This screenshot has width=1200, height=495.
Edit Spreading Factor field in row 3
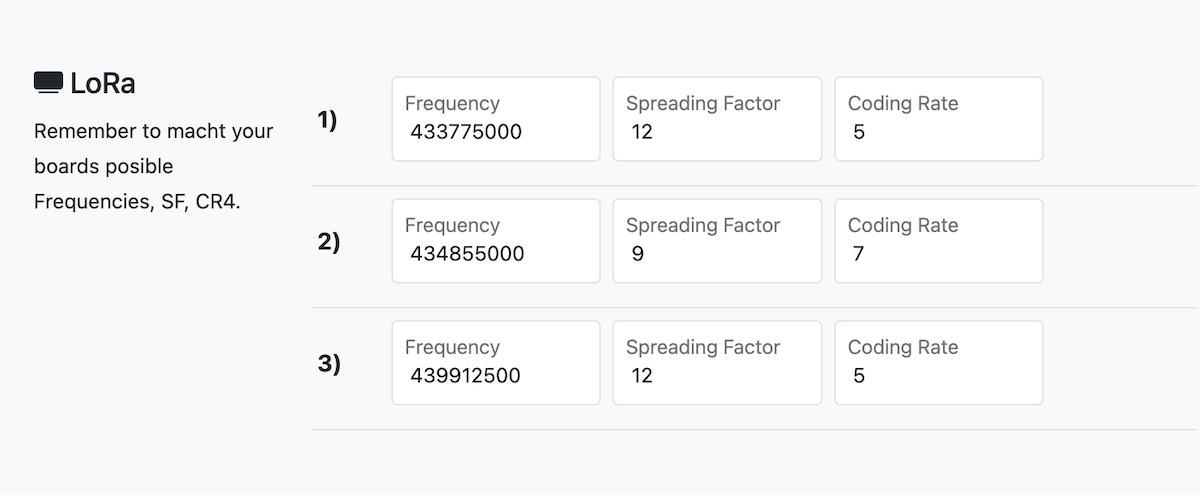(x=717, y=375)
